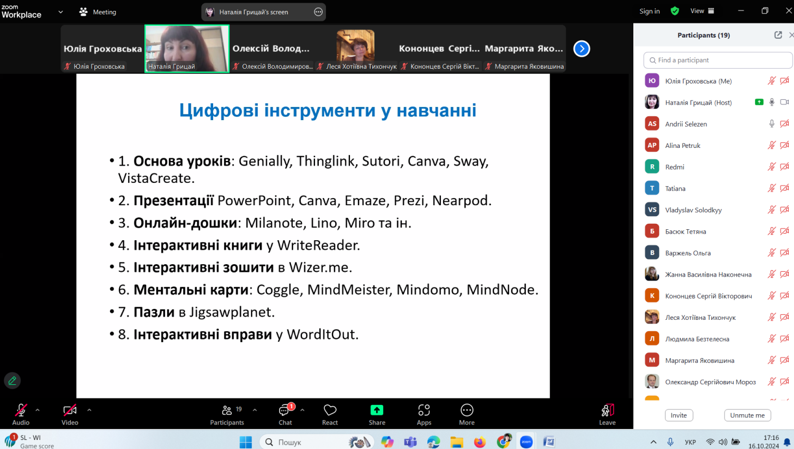Open the React emoji menu
This screenshot has height=449, width=794.
330,411
